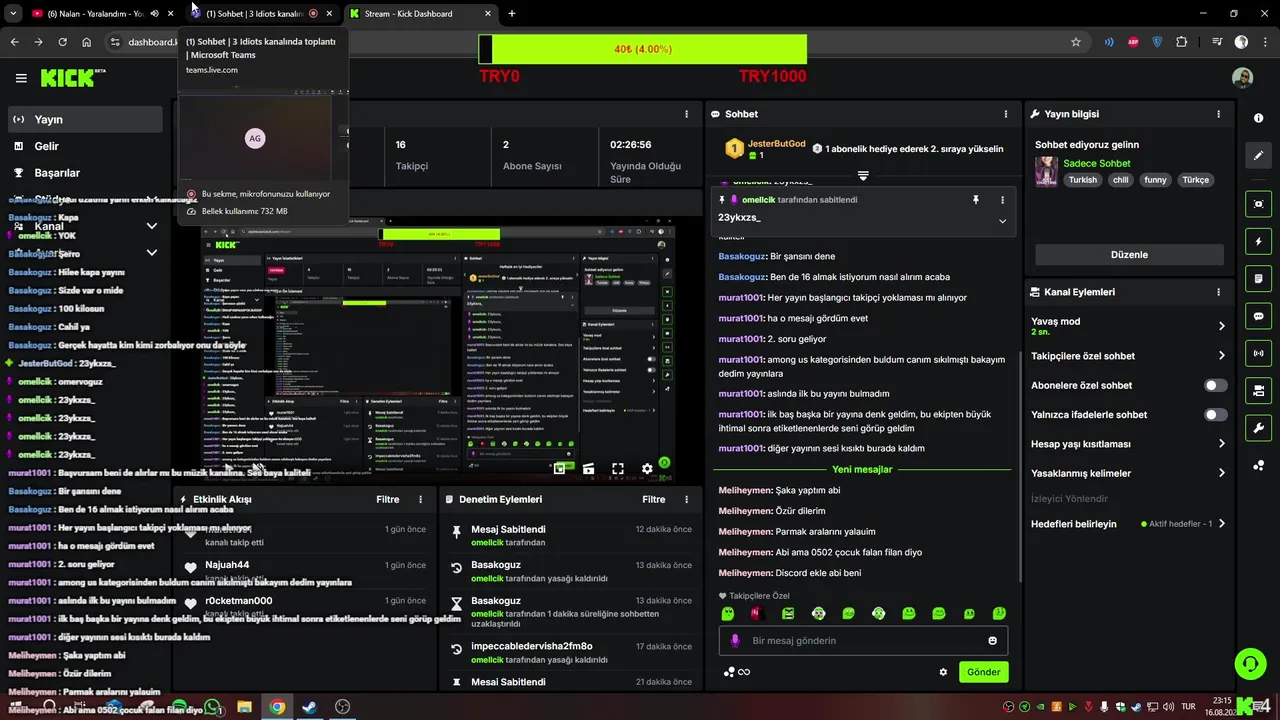Expand the pinned message chevron
1280x720 pixels.
[x=1002, y=221]
